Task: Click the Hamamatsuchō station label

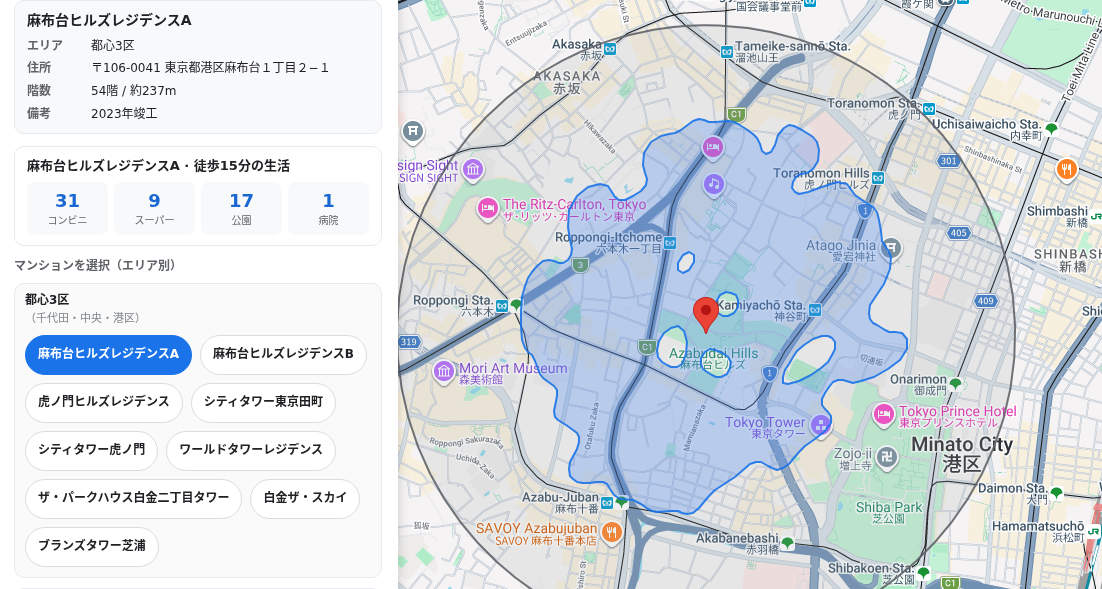Action: 1039,531
